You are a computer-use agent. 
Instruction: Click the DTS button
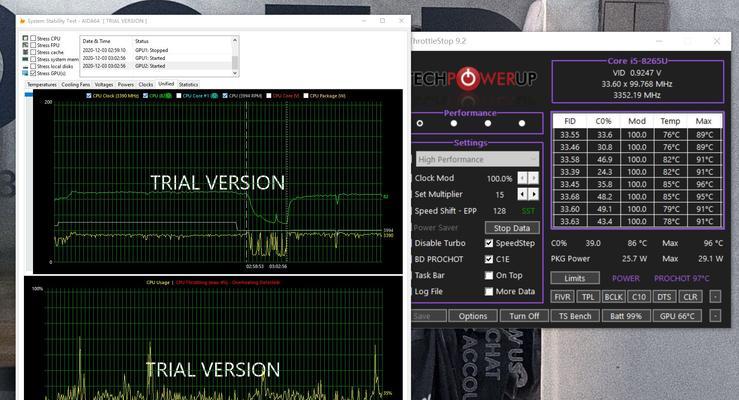pyautogui.click(x=665, y=297)
